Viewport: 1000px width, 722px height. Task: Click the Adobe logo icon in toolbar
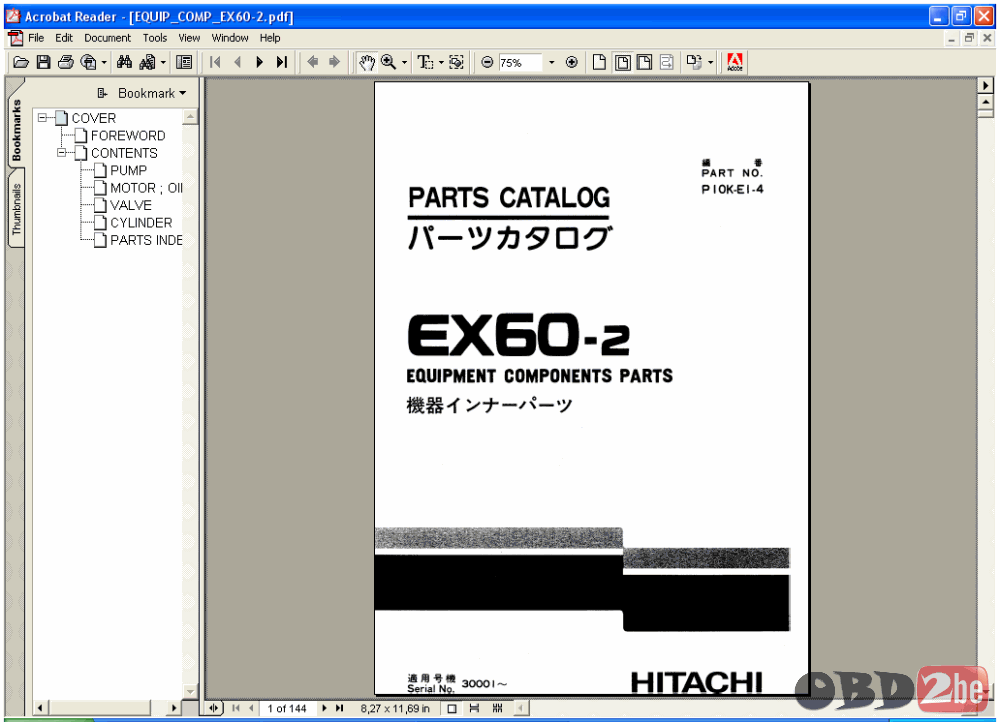pos(735,62)
